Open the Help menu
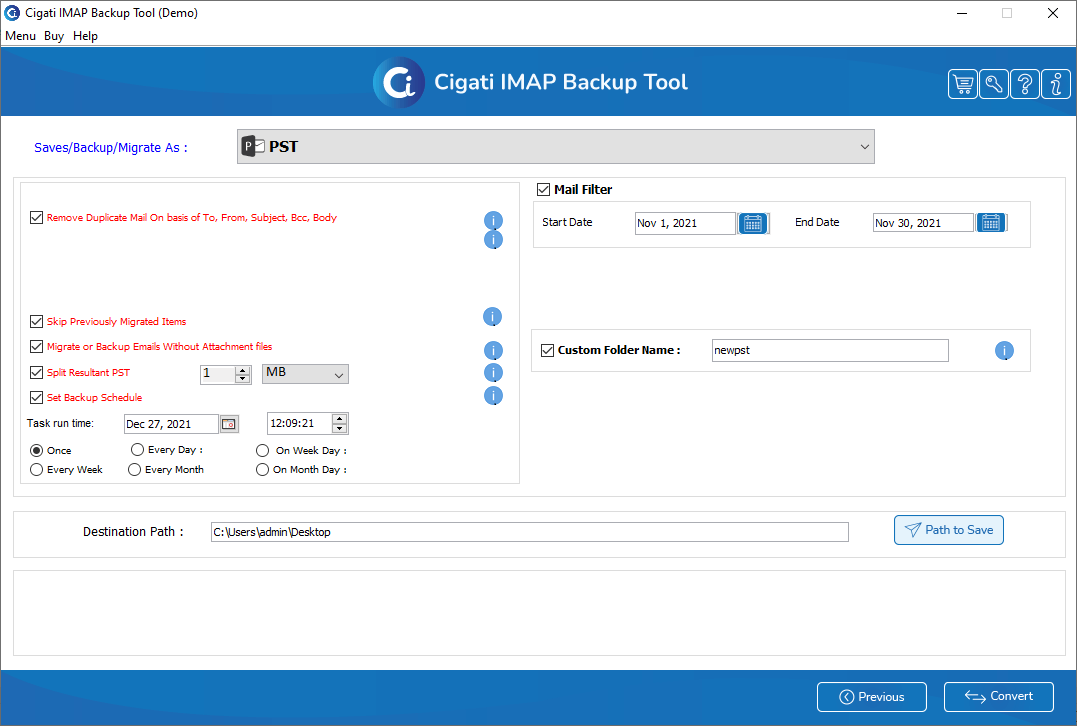The width and height of the screenshot is (1077, 726). [x=85, y=36]
